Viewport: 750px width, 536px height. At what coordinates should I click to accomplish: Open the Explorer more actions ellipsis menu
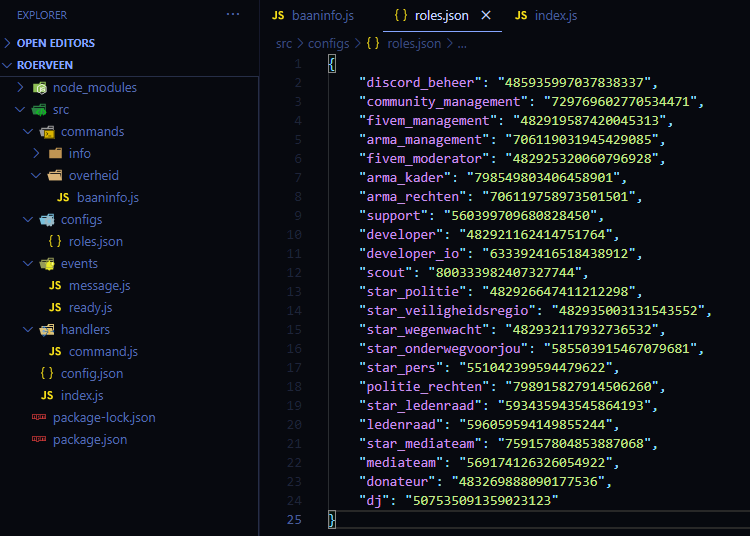[x=233, y=15]
